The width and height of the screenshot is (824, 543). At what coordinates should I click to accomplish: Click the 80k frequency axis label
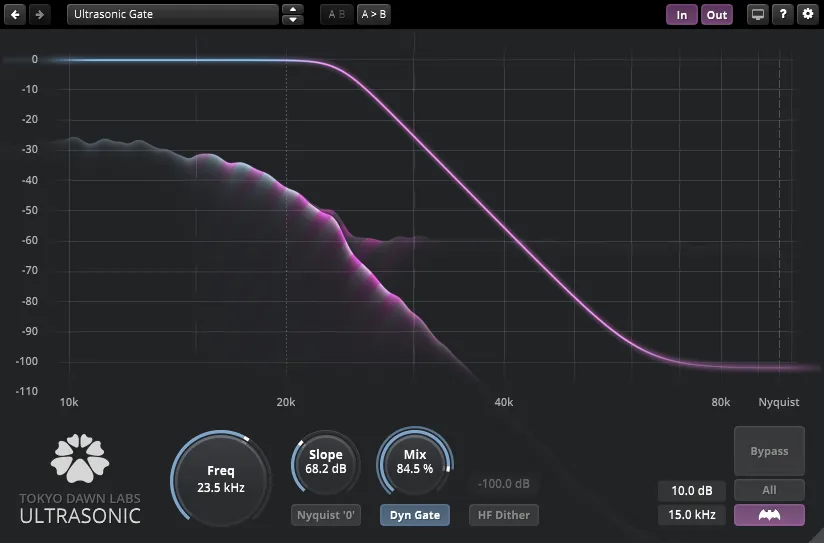tap(720, 402)
